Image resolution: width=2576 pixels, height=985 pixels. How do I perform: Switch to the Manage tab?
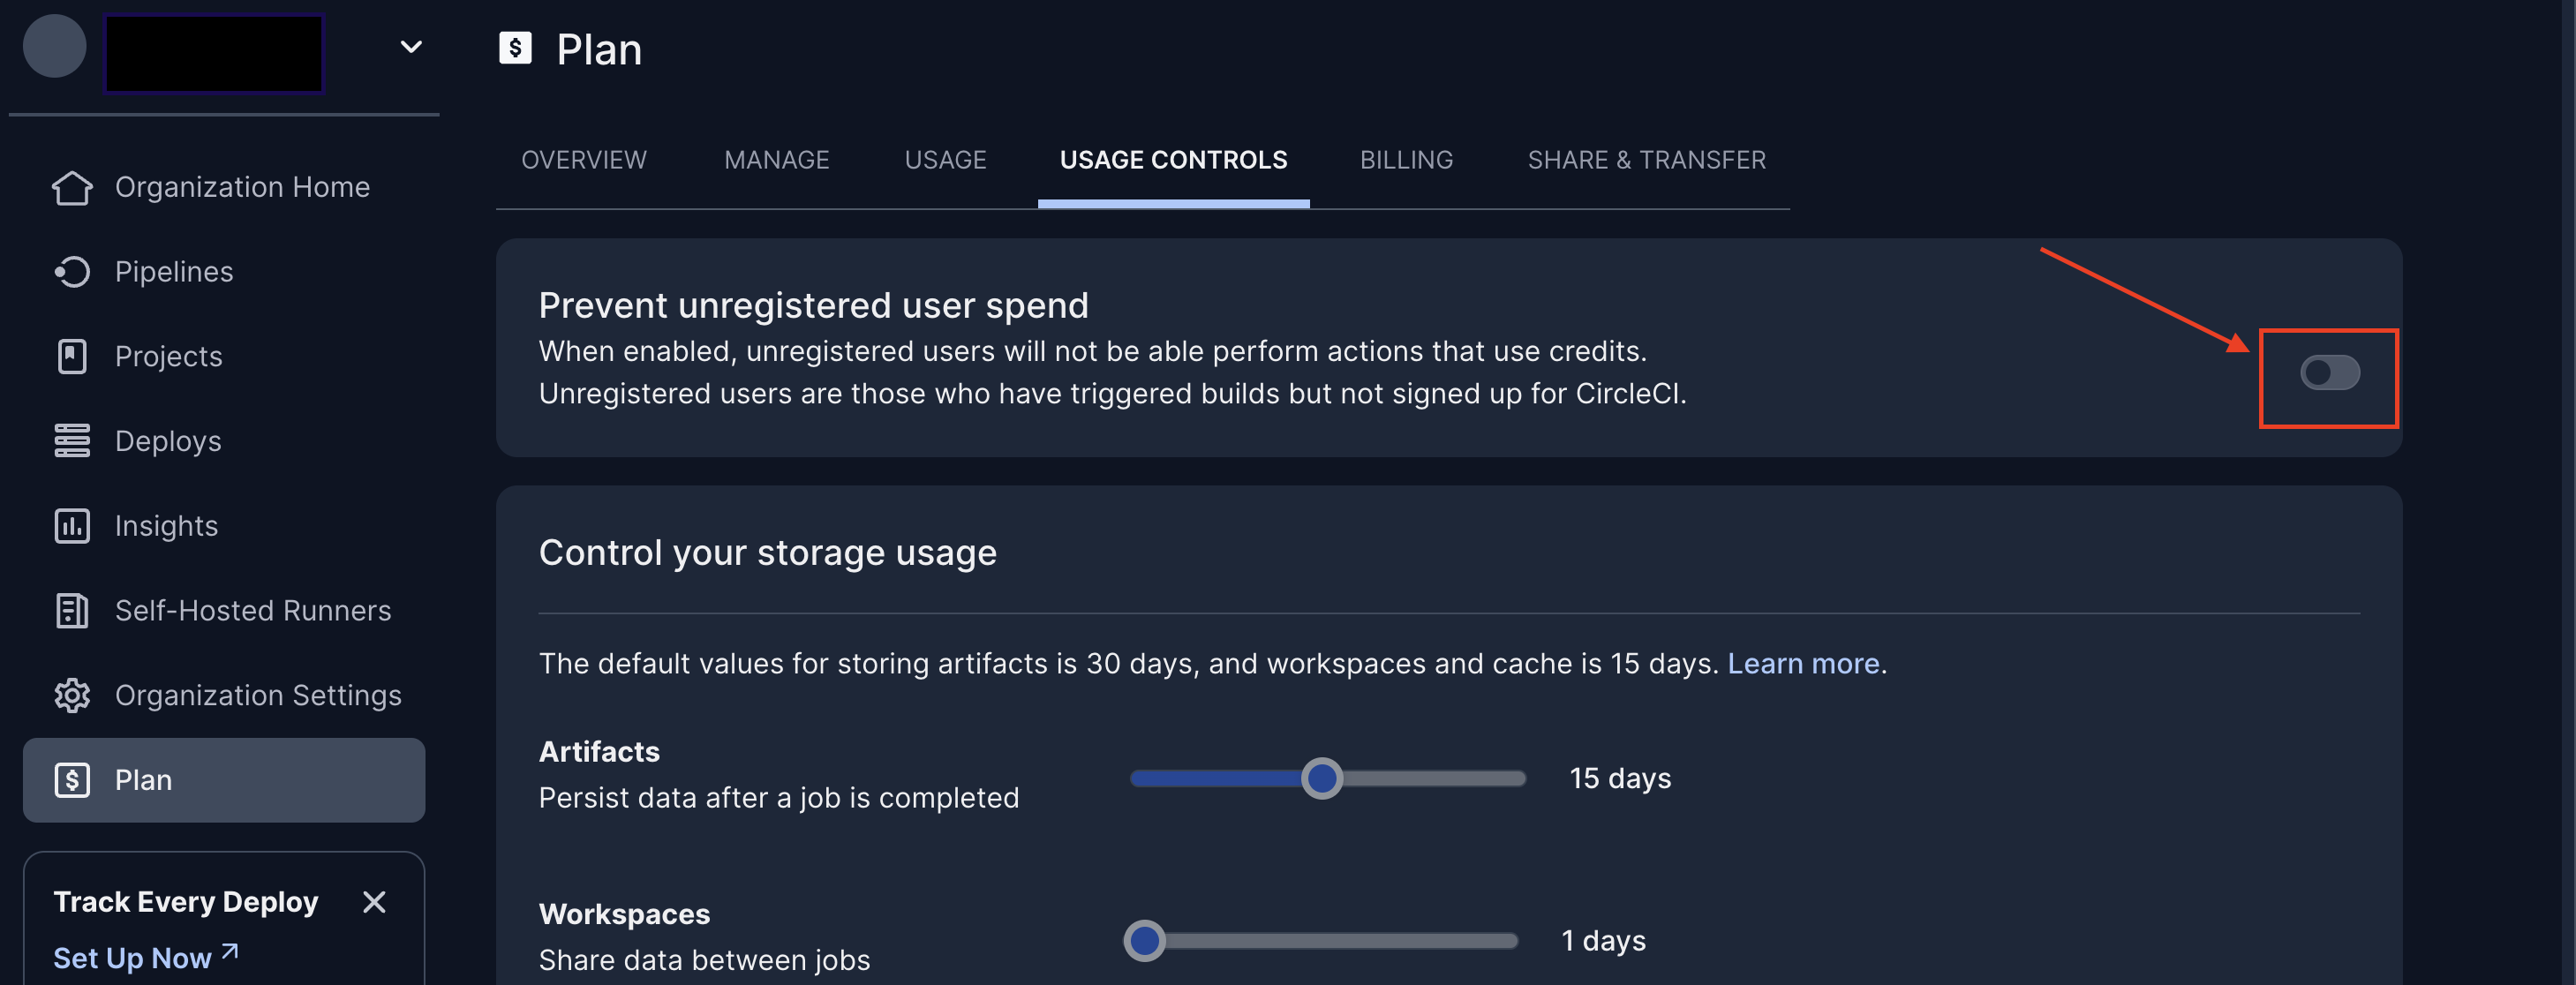[777, 160]
